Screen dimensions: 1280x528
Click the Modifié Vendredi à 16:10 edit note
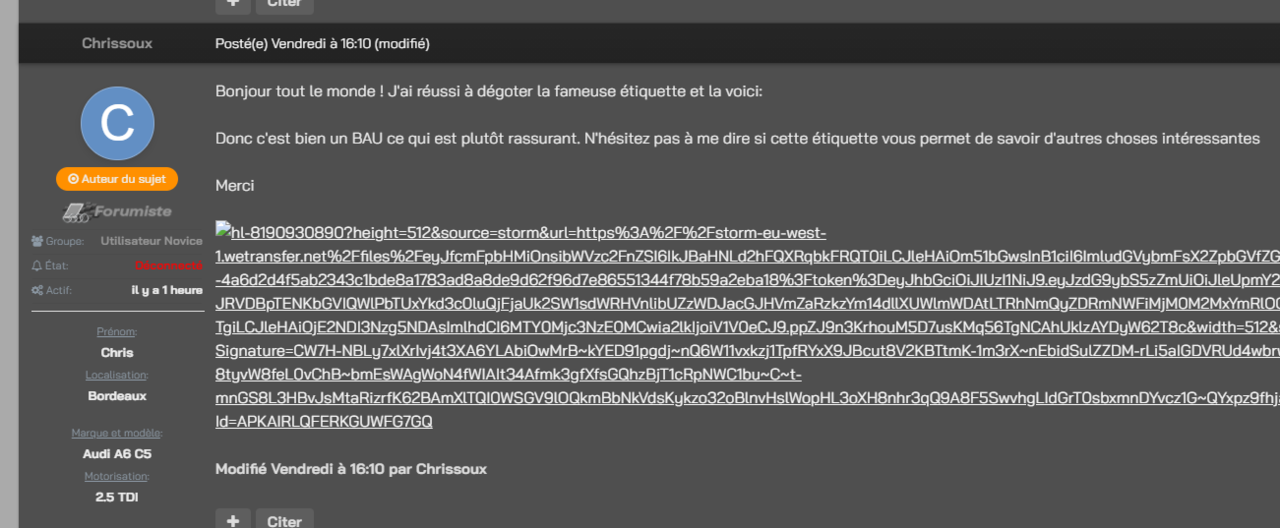351,469
